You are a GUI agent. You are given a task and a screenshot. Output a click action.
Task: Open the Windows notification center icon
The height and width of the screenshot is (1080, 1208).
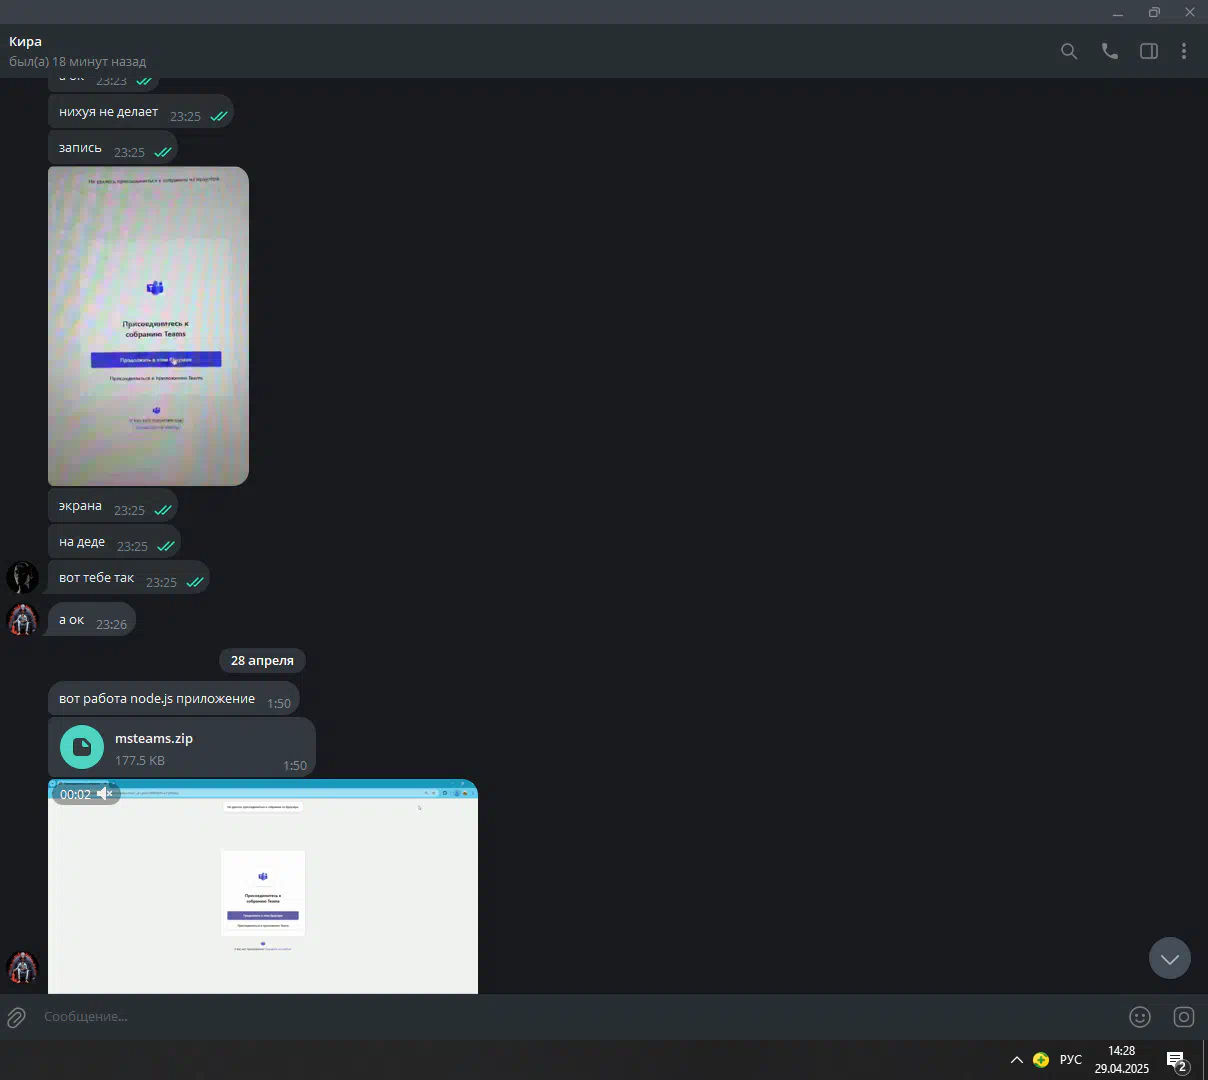point(1178,1061)
